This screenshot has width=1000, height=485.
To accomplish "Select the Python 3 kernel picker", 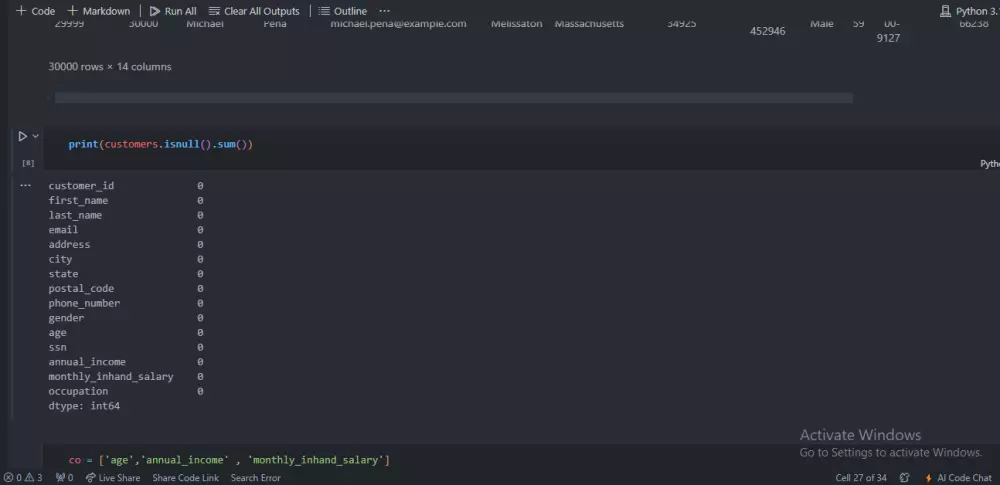I will (969, 11).
